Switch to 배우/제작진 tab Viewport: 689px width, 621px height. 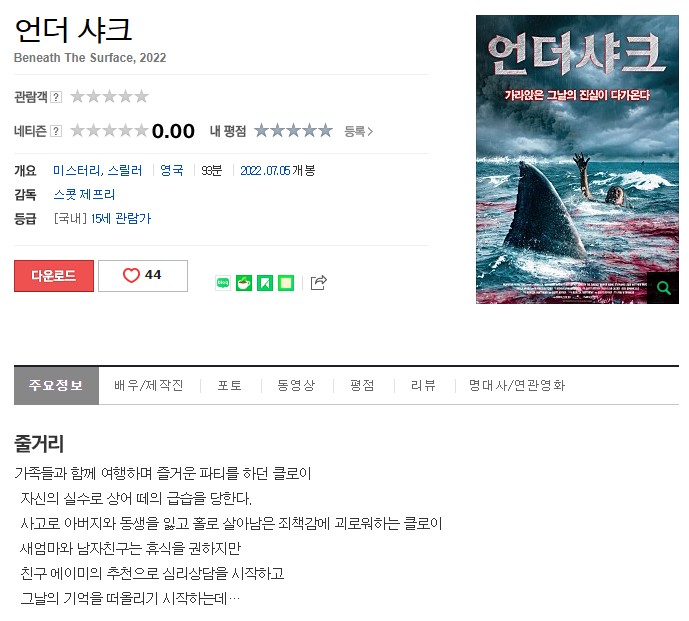click(x=149, y=385)
